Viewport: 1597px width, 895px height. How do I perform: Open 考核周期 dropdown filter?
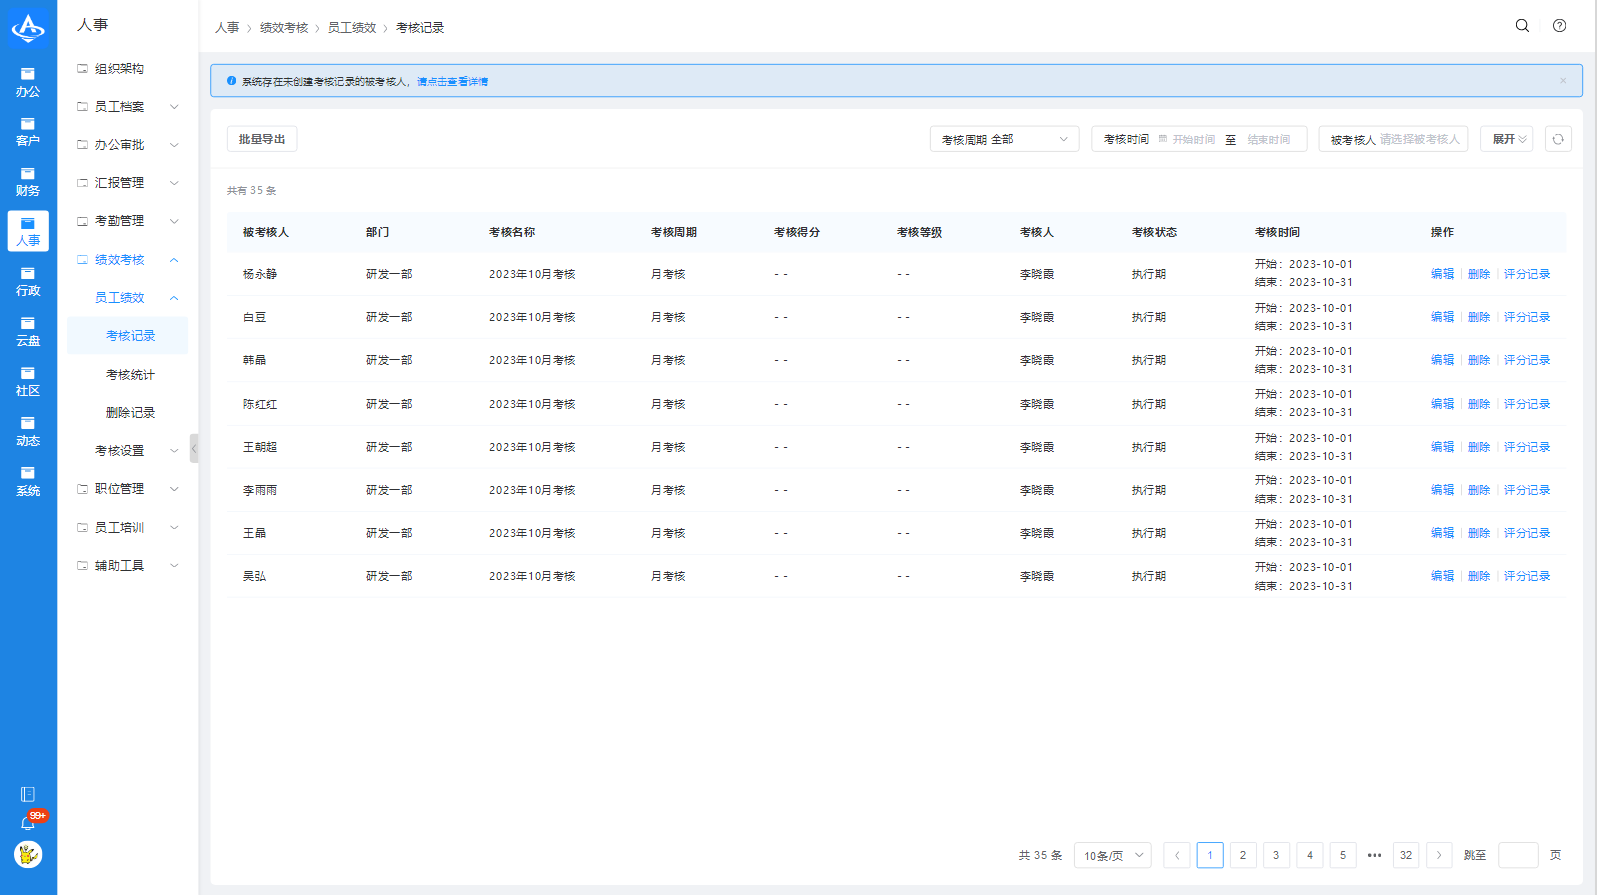tap(1004, 139)
